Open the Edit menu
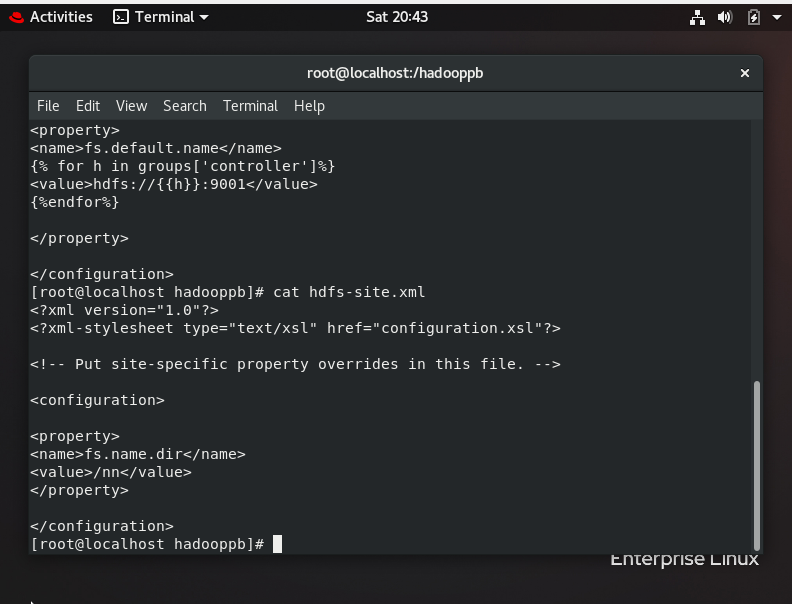 [x=88, y=106]
